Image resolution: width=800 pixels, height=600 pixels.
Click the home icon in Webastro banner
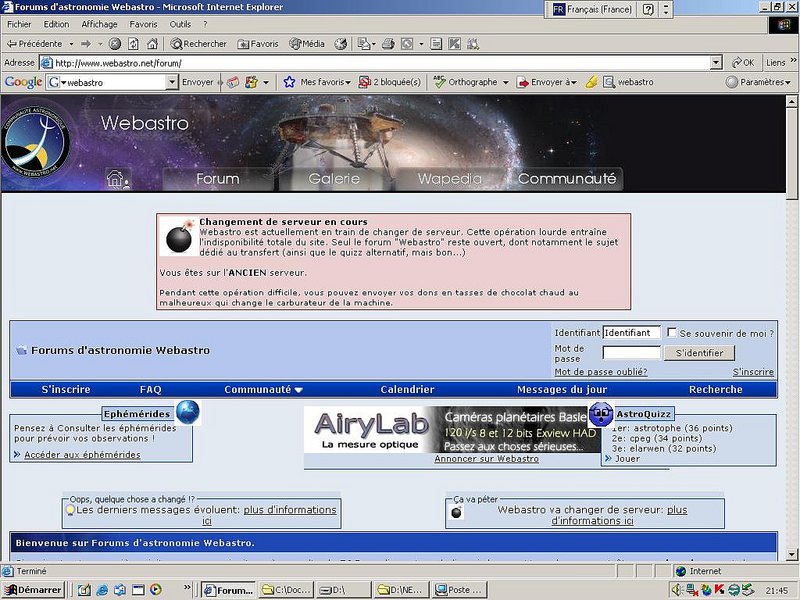tap(117, 179)
